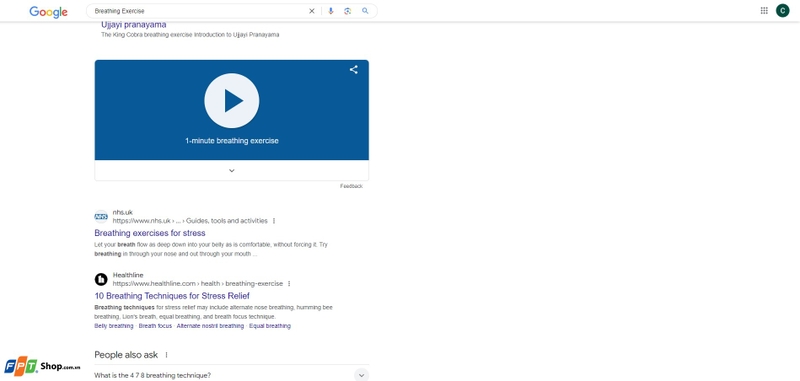Expand the 4 7 8 breathing technique question
Image resolution: width=800 pixels, height=381 pixels.
[x=361, y=375]
